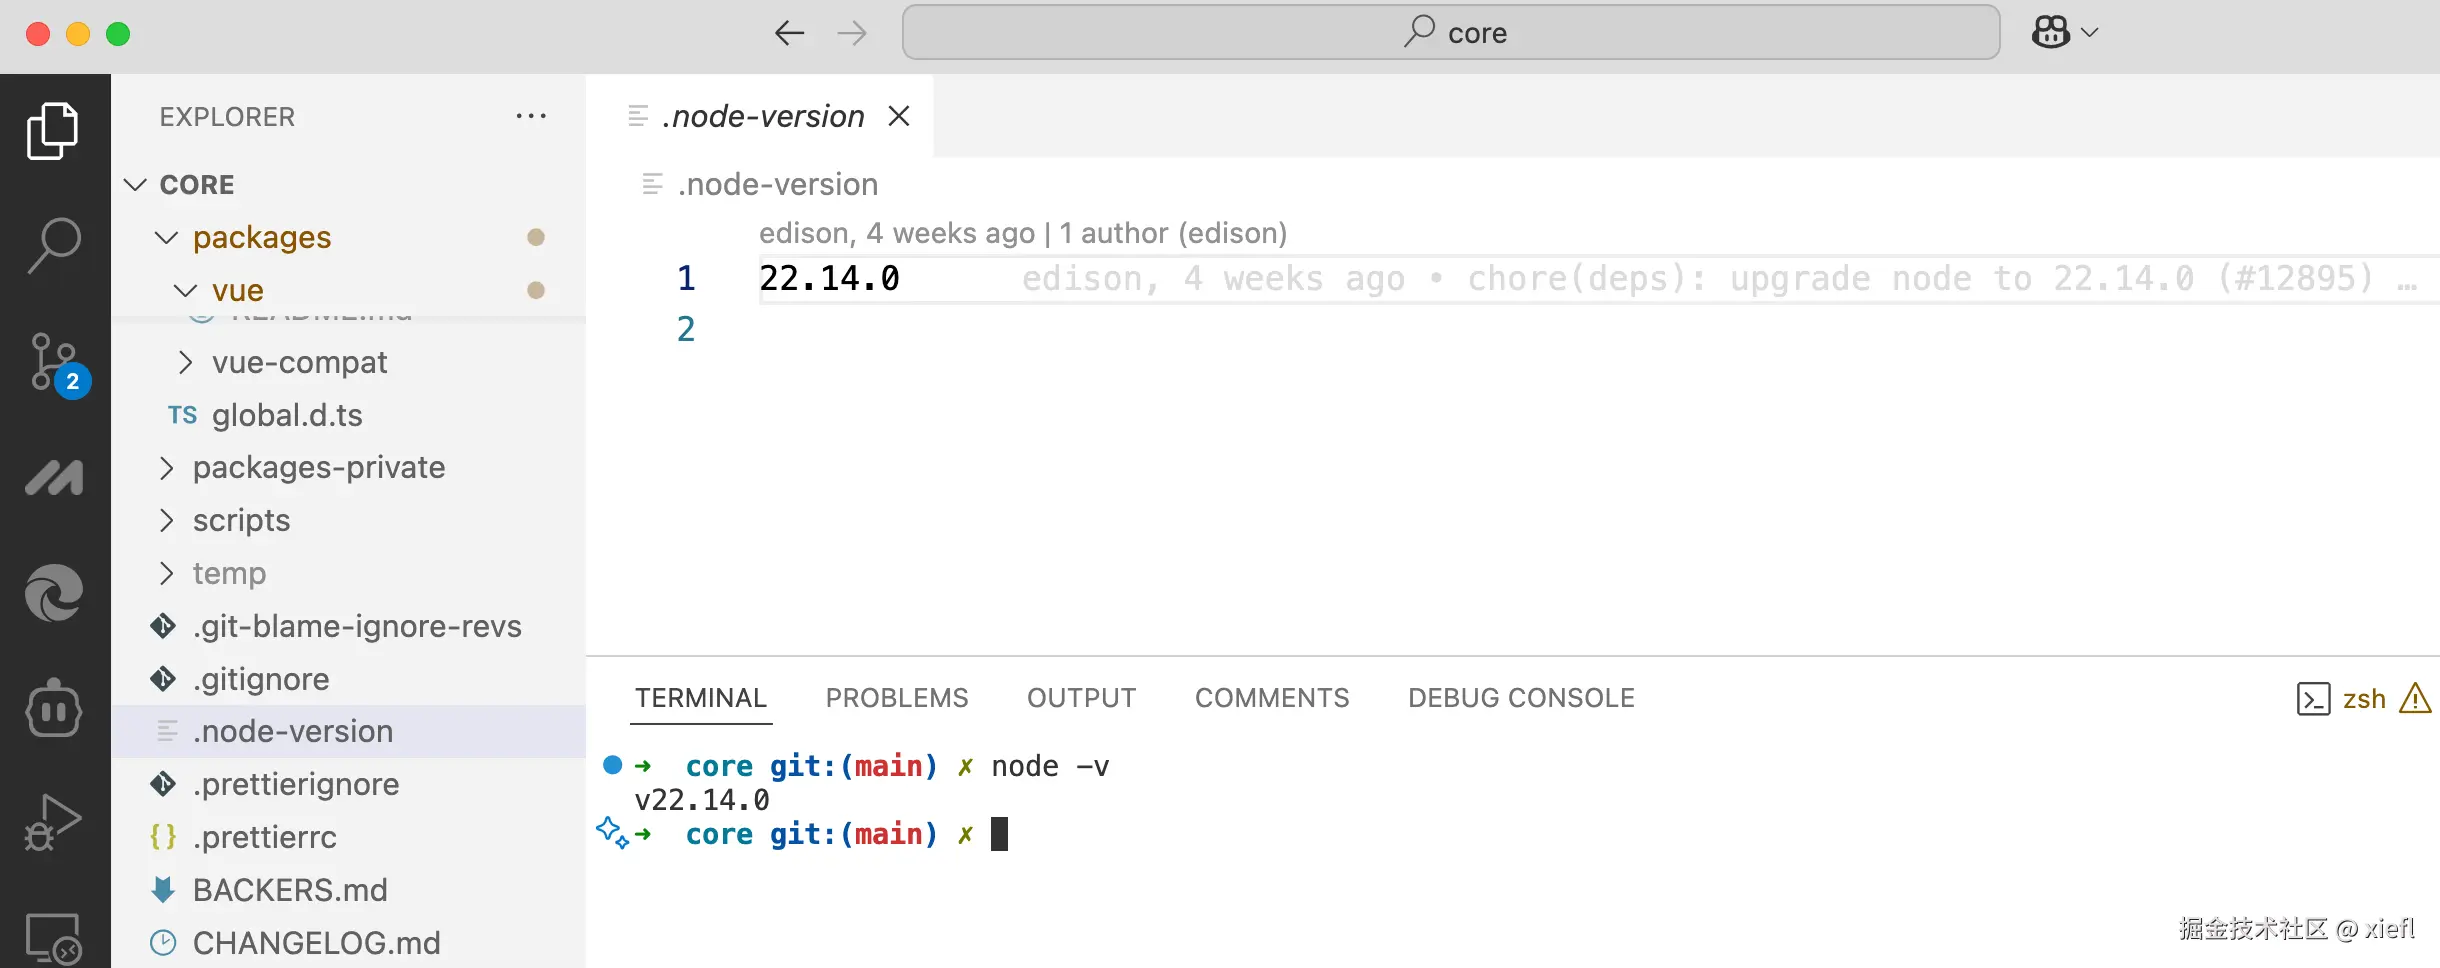2440x968 pixels.
Task: Click the Copilot icon in title bar
Action: coord(2050,33)
